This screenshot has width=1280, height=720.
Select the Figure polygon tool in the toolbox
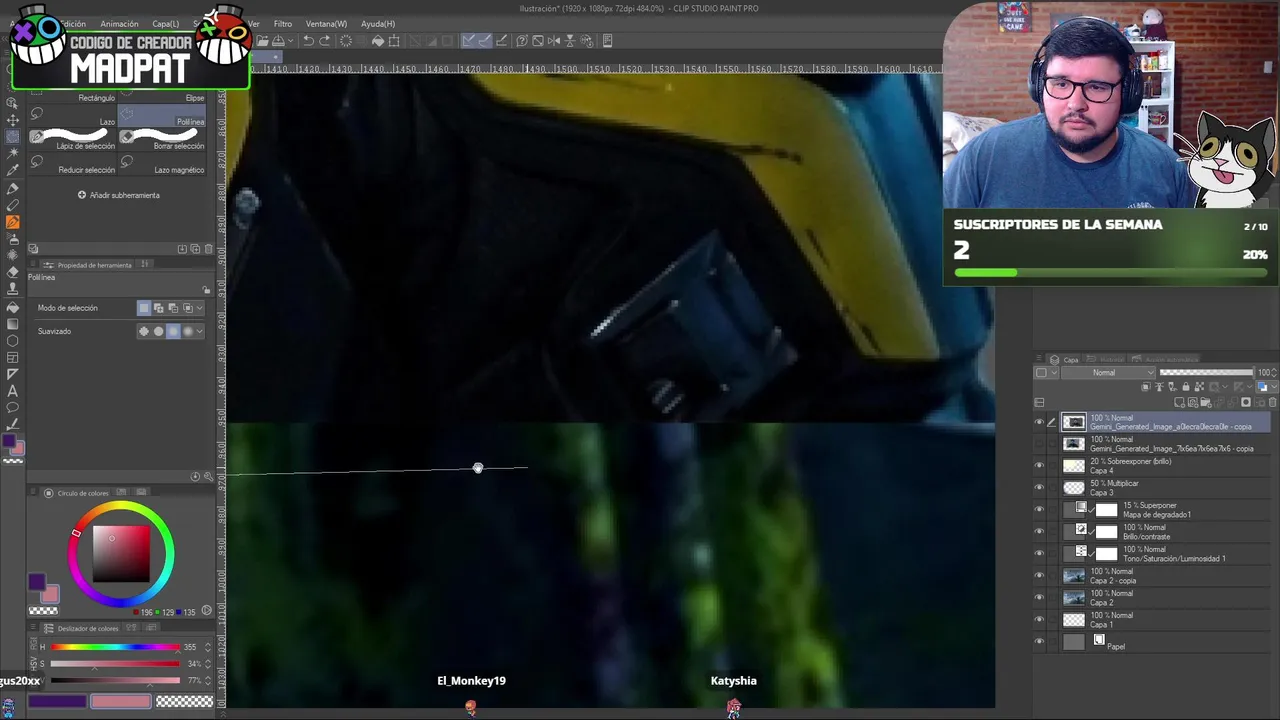(13, 340)
